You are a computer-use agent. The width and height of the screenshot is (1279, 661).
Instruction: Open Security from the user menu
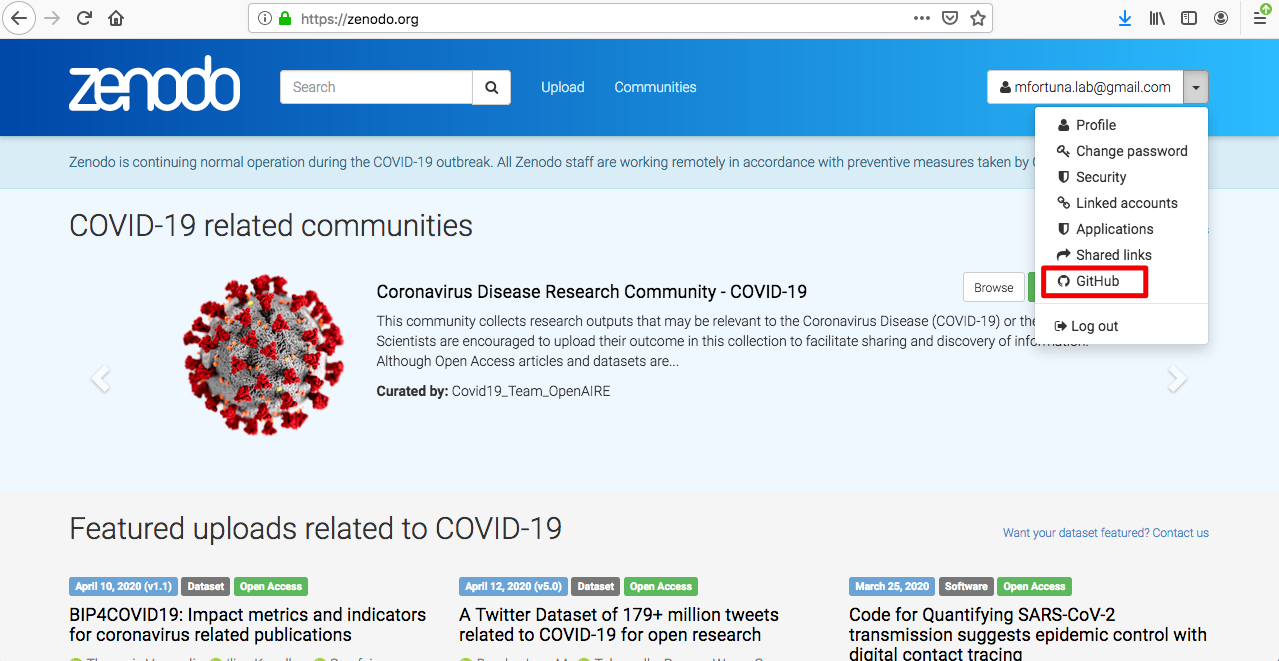click(1122, 177)
